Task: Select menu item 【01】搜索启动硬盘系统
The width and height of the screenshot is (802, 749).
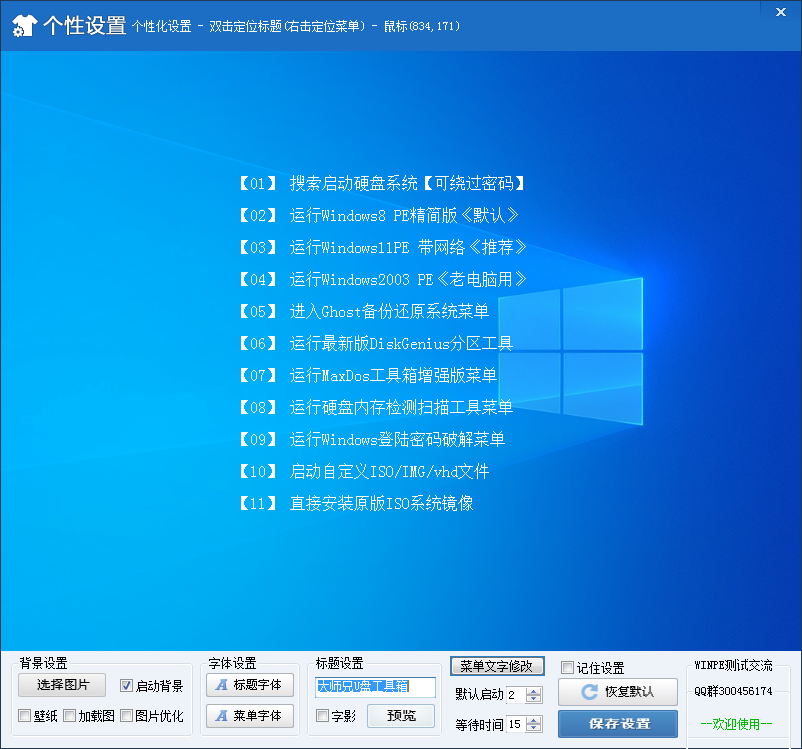Action: pos(382,183)
